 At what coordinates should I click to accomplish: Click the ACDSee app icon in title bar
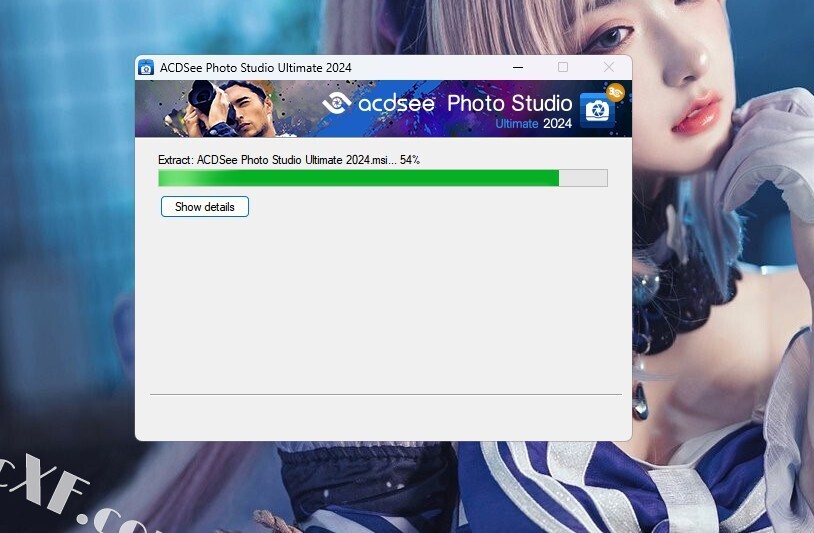coord(146,67)
